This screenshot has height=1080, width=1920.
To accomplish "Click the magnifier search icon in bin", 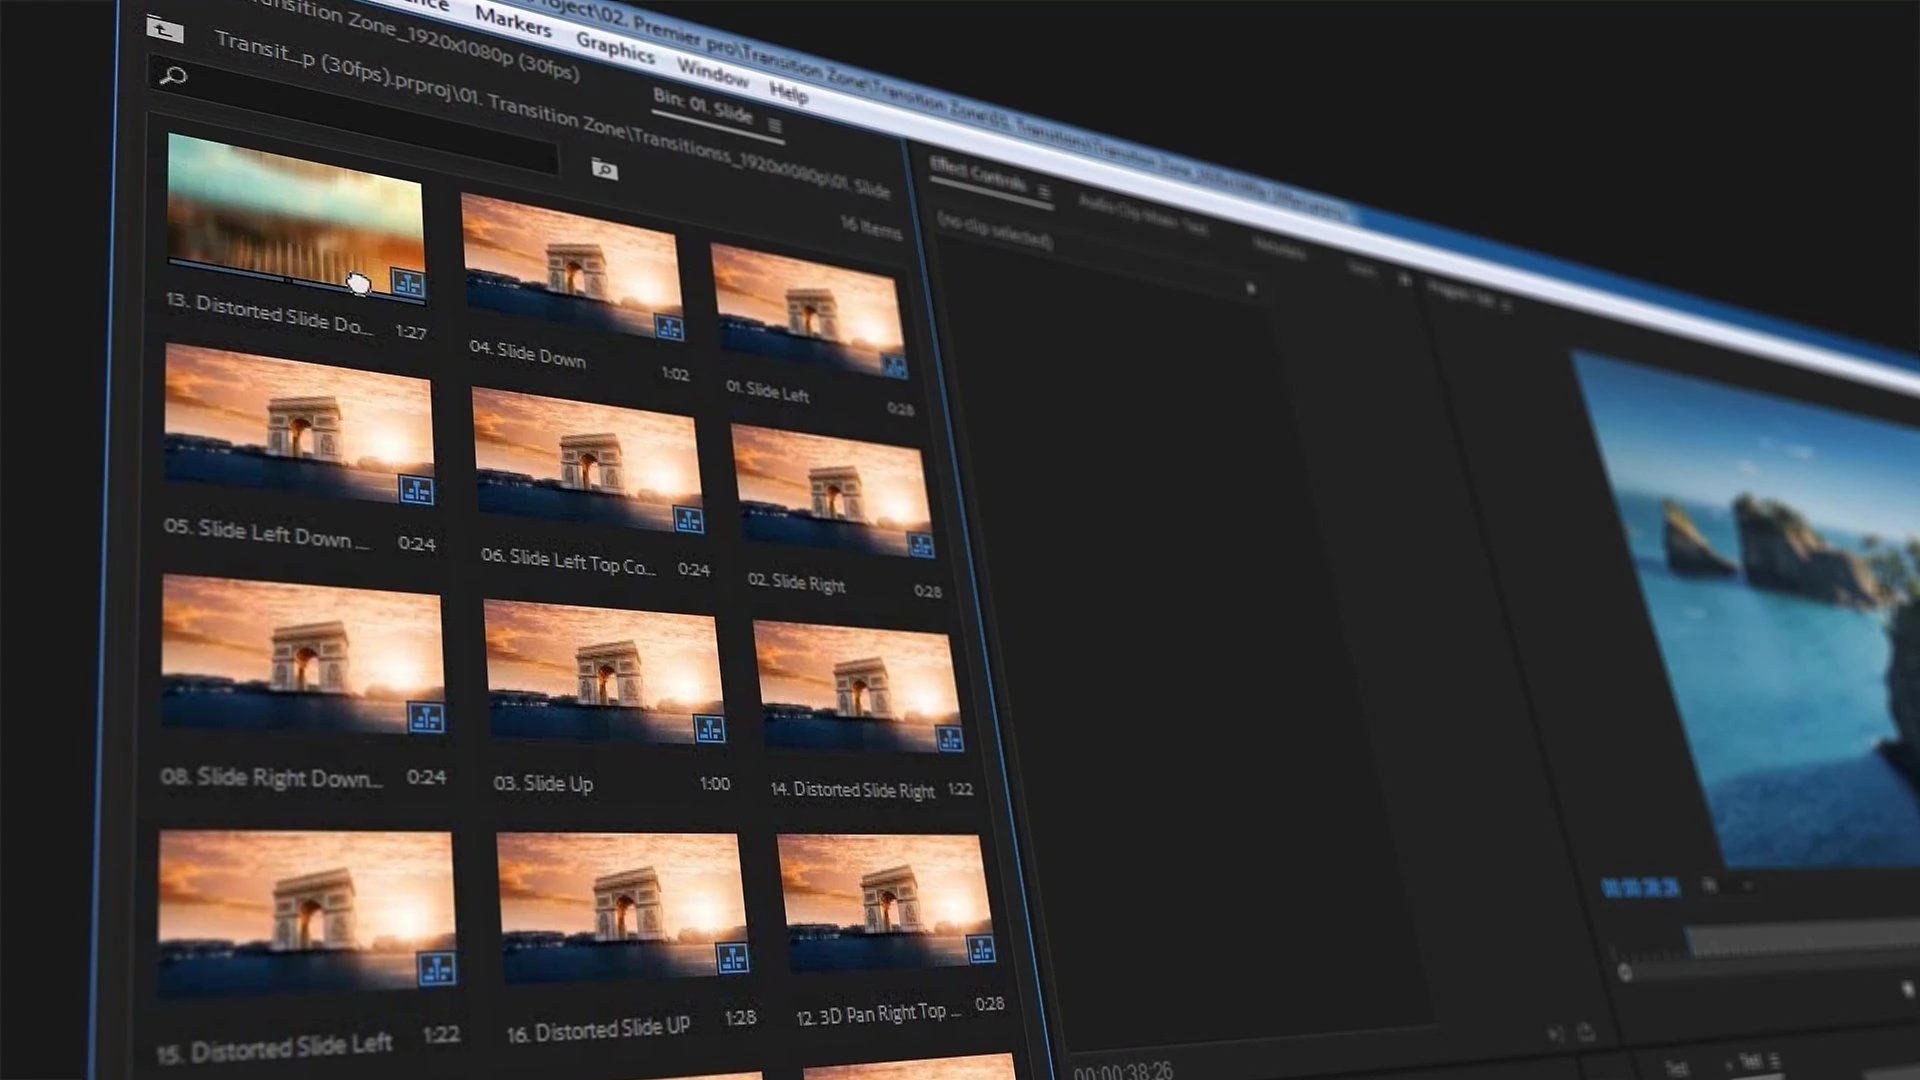I will (173, 75).
